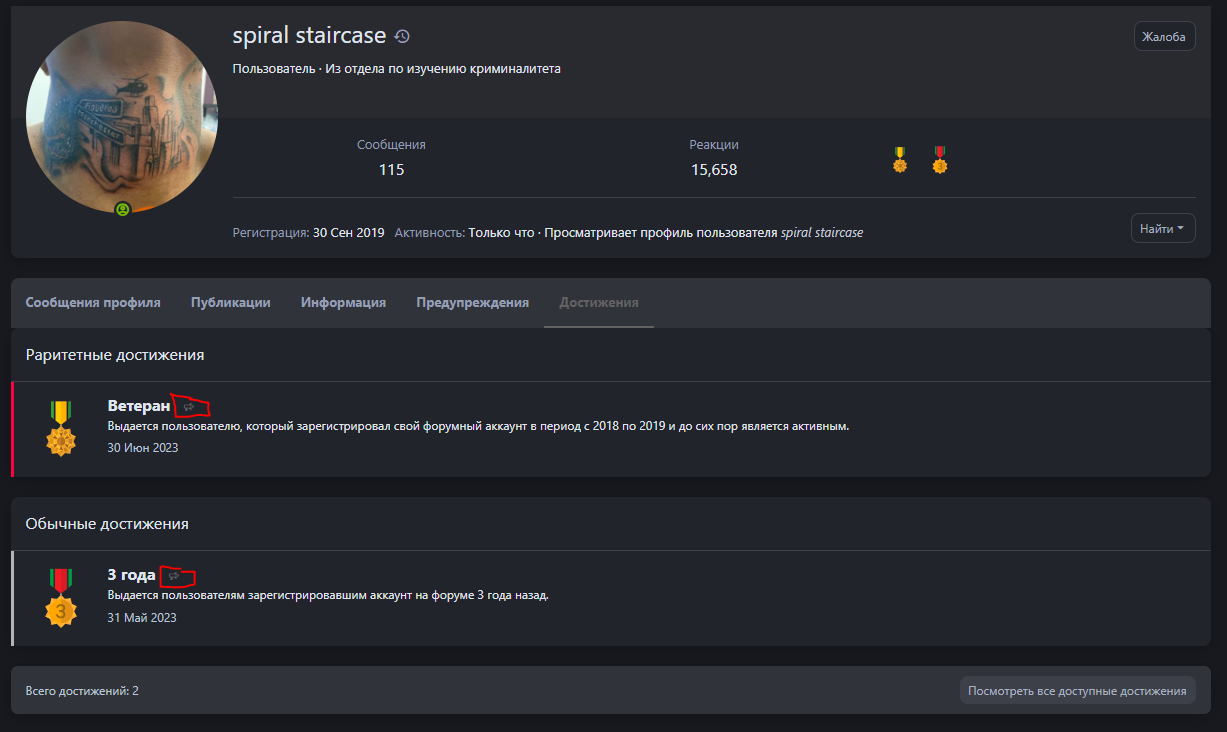
Task: Click the spiral staircase link in activity line
Action: coord(821,233)
